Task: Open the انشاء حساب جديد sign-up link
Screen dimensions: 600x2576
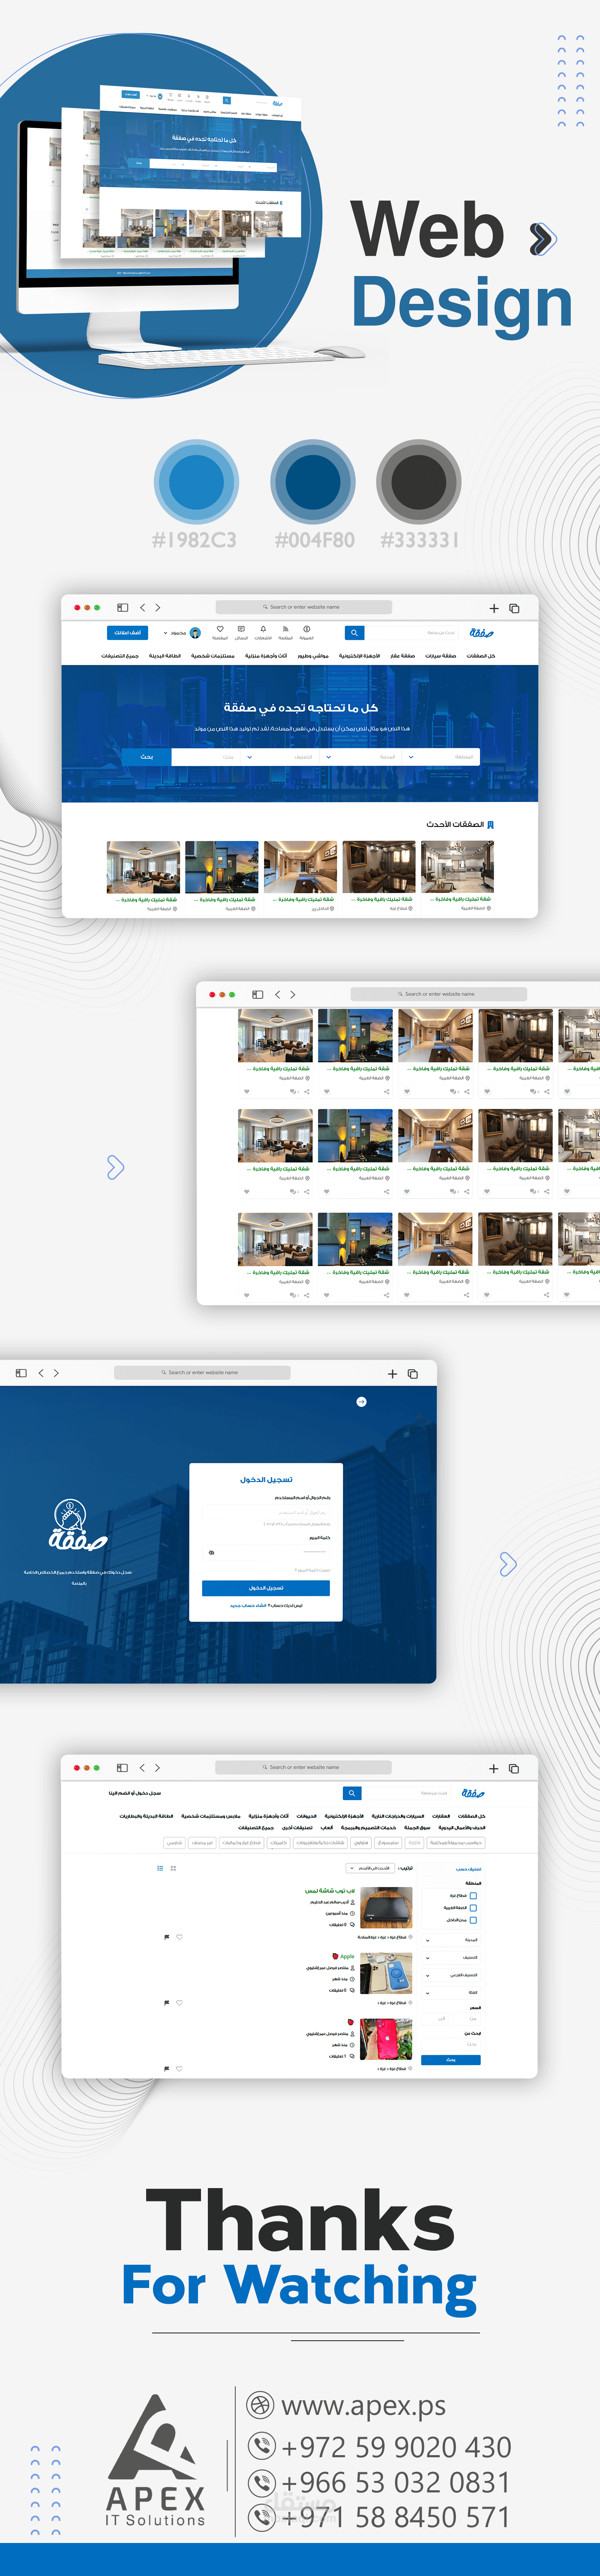Action: click(248, 1606)
